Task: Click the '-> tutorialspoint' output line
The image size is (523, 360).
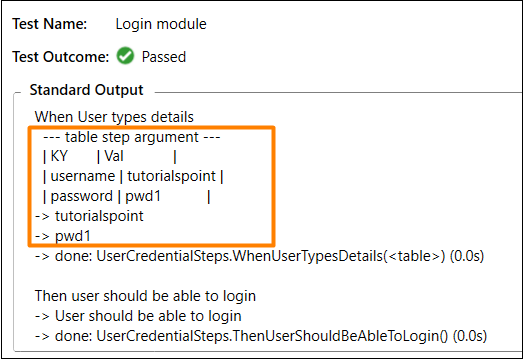Action: tap(89, 216)
